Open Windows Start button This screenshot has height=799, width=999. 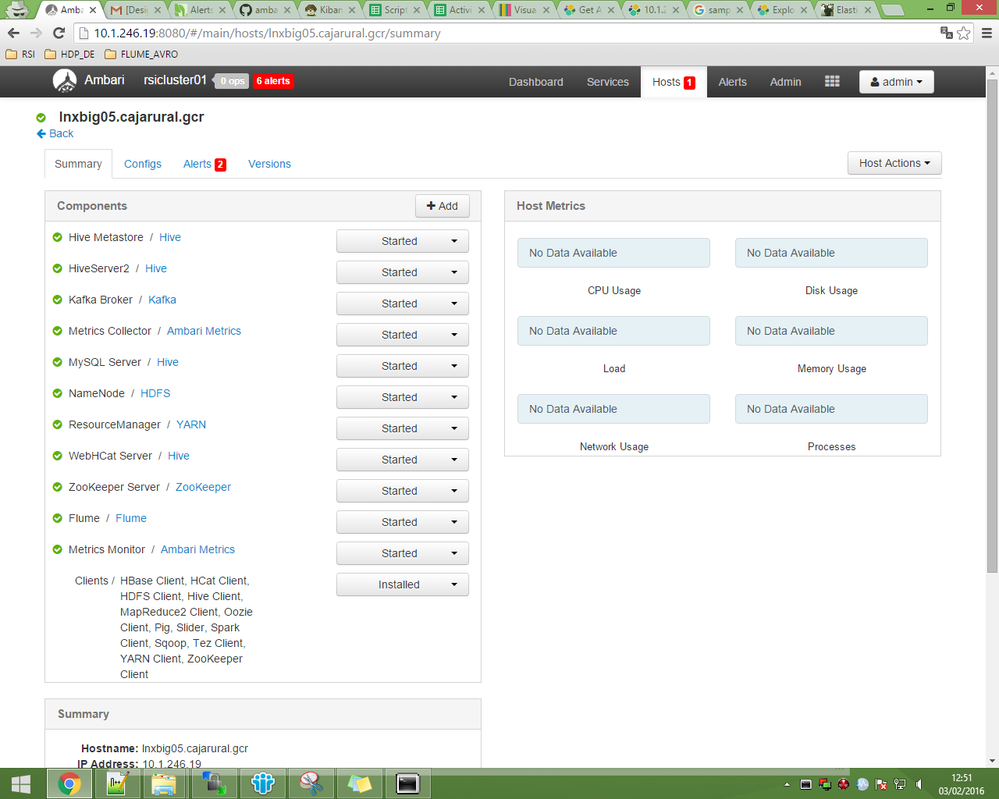tap(20, 784)
